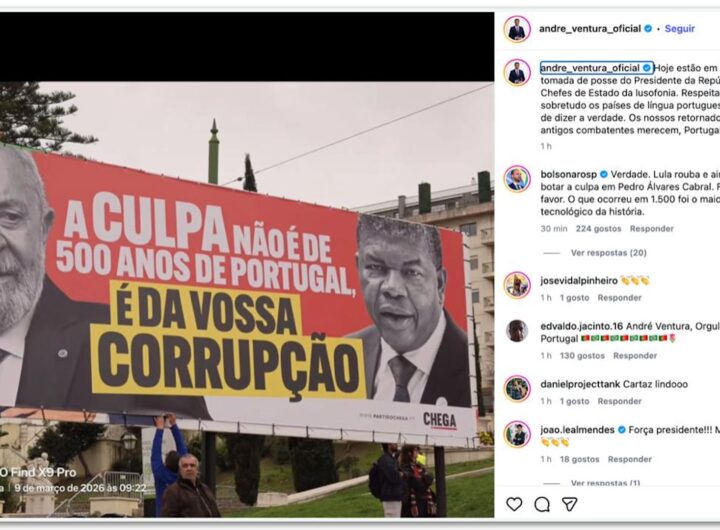Open the comment speech bubble icon
720x530 pixels.
542,504
